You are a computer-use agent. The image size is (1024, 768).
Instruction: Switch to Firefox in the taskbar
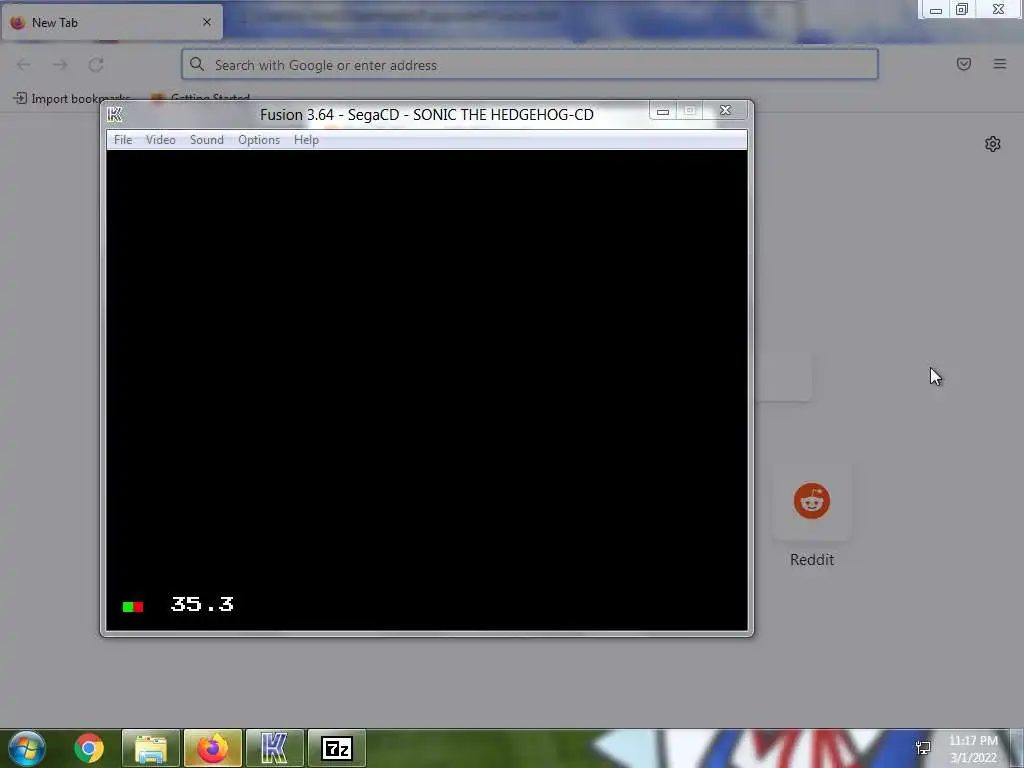click(212, 748)
